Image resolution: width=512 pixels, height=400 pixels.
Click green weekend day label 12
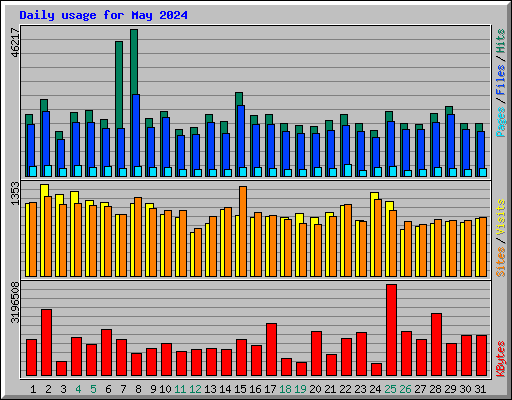pos(195,389)
